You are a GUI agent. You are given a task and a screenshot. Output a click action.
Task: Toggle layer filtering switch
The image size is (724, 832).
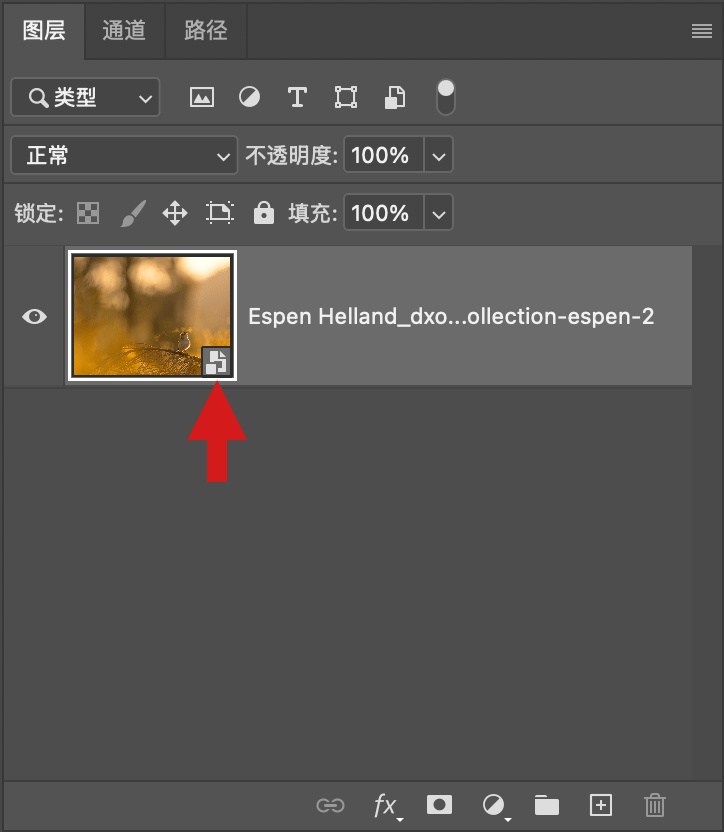tap(445, 97)
